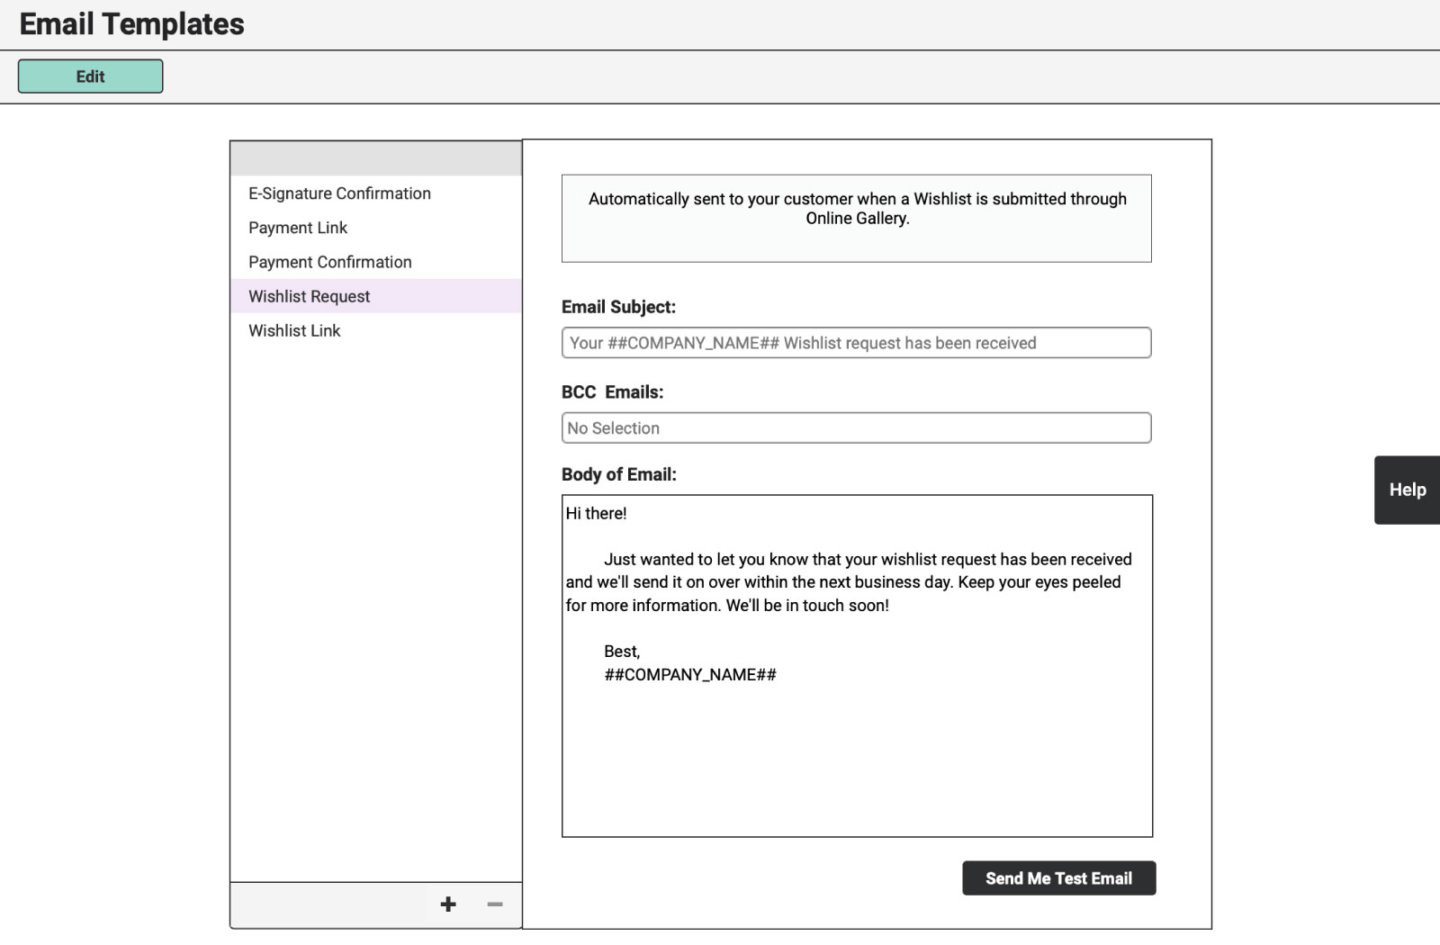
Task: Click the Edit button
Action: tap(90, 75)
